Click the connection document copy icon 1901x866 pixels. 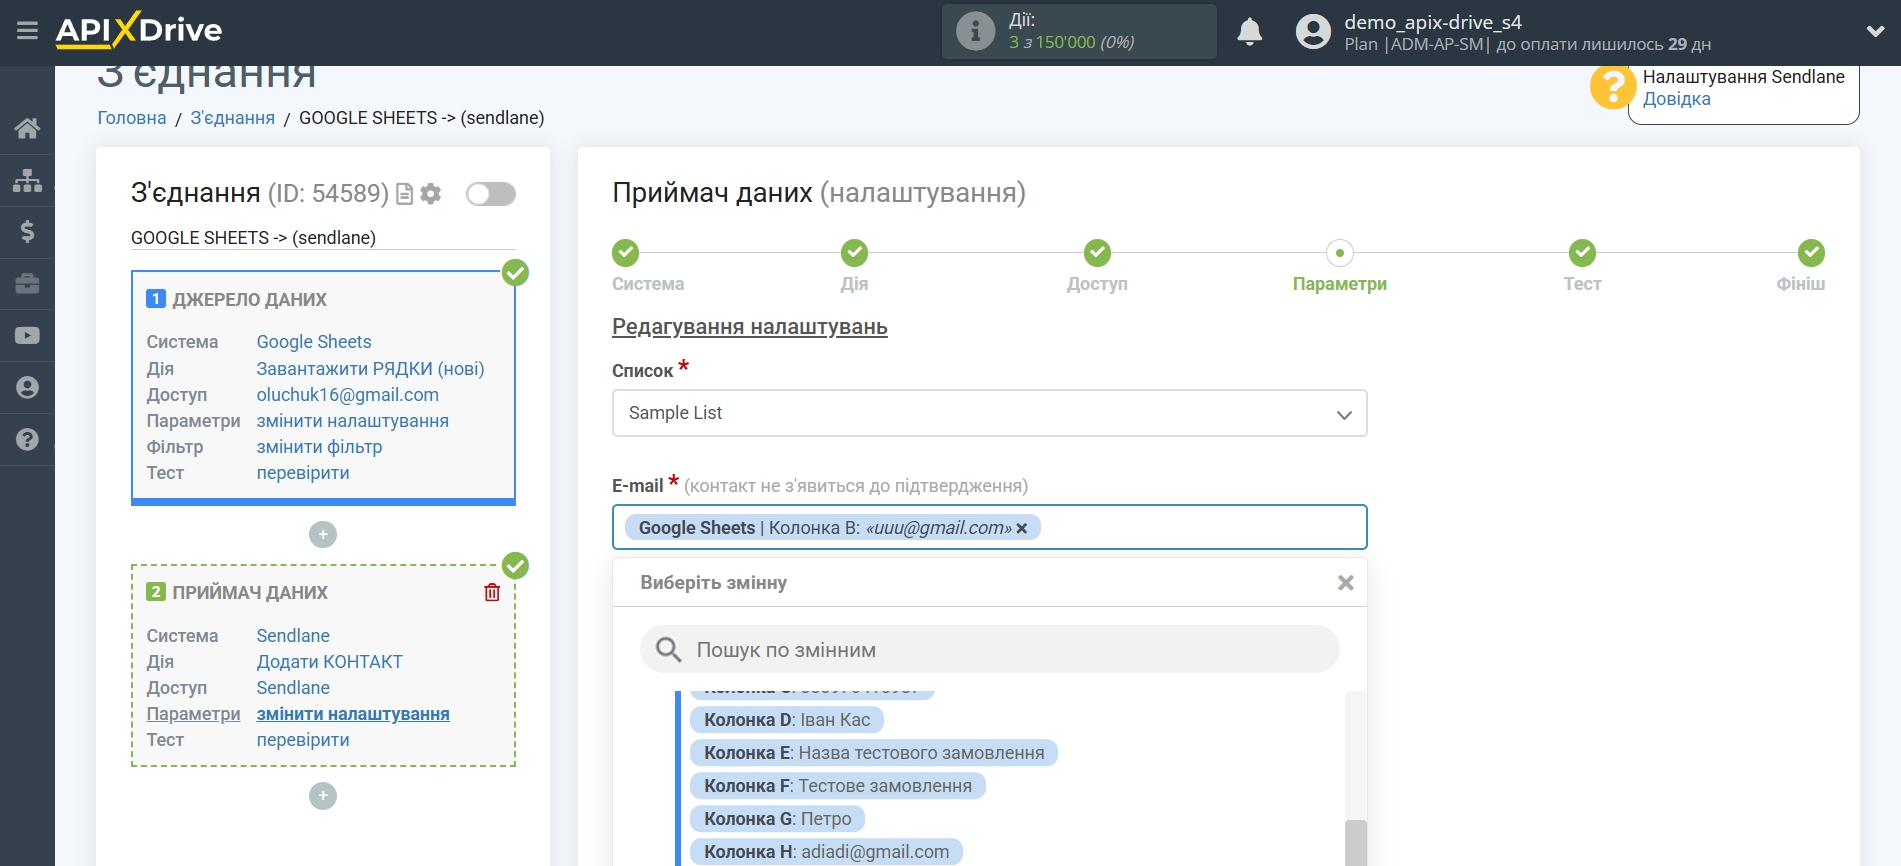pyautogui.click(x=405, y=194)
